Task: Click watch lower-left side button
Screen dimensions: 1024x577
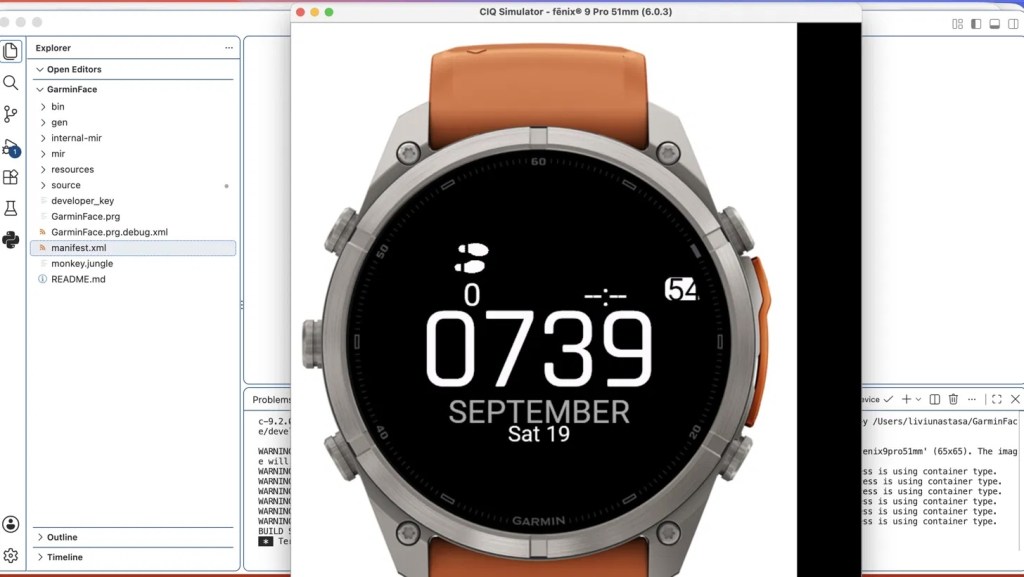Action: tap(341, 455)
